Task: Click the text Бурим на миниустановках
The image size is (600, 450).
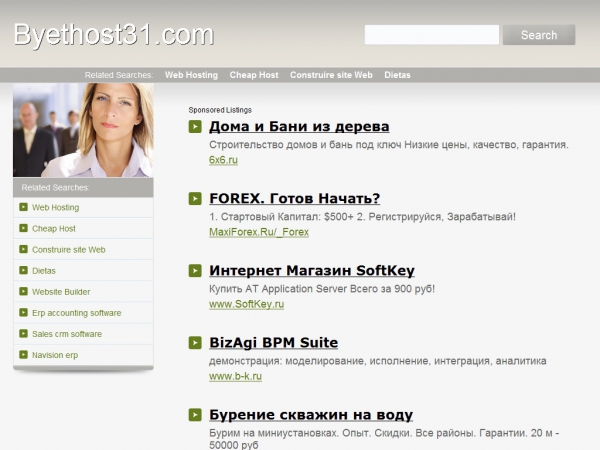Action: (273, 433)
